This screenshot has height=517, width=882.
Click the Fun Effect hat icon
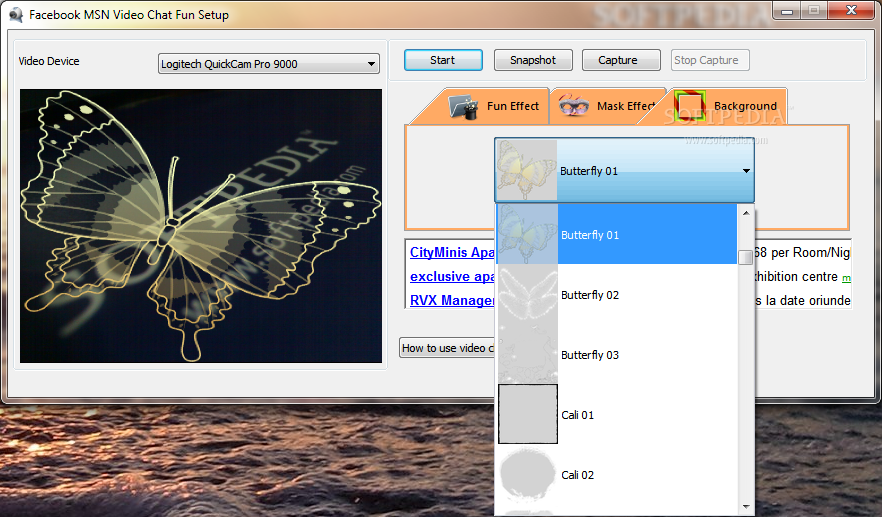464,106
